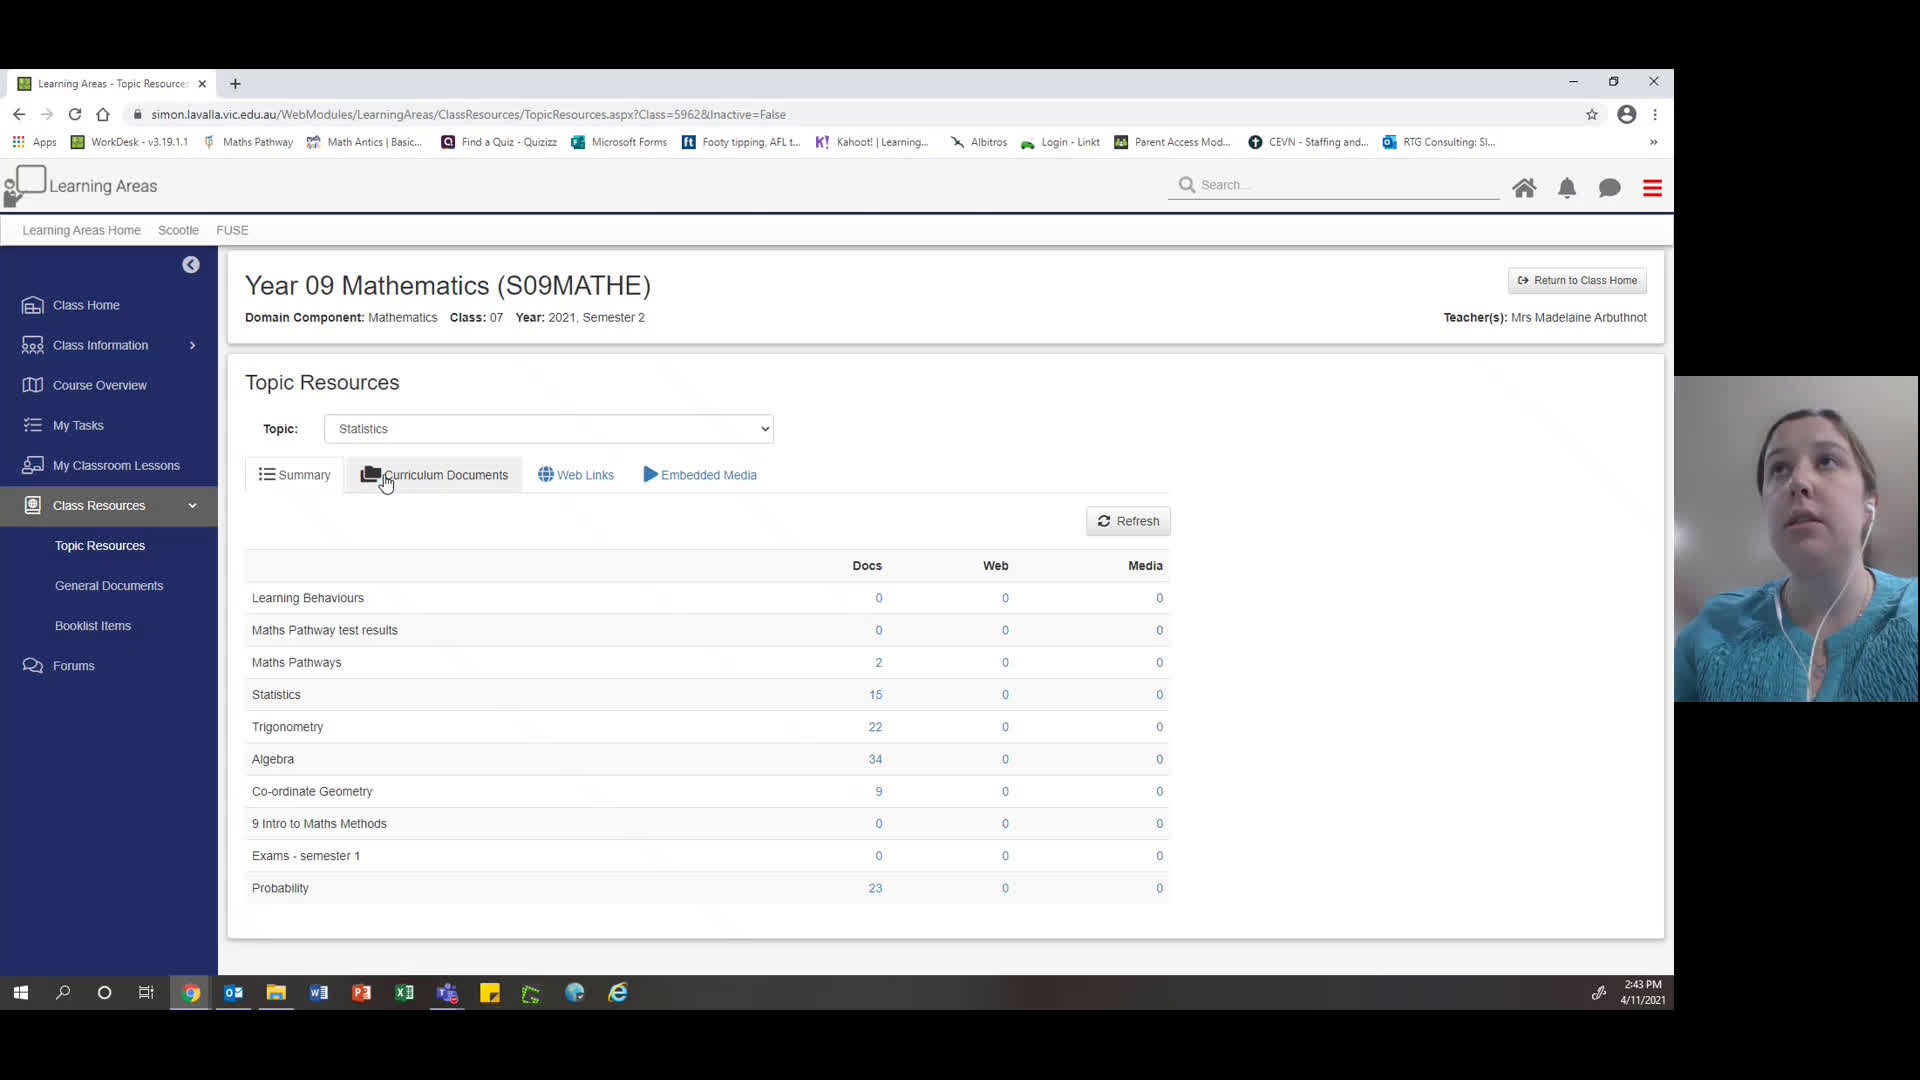Screen dimensions: 1920x1080
Task: Open the messages chat bubble icon
Action: click(x=1609, y=187)
